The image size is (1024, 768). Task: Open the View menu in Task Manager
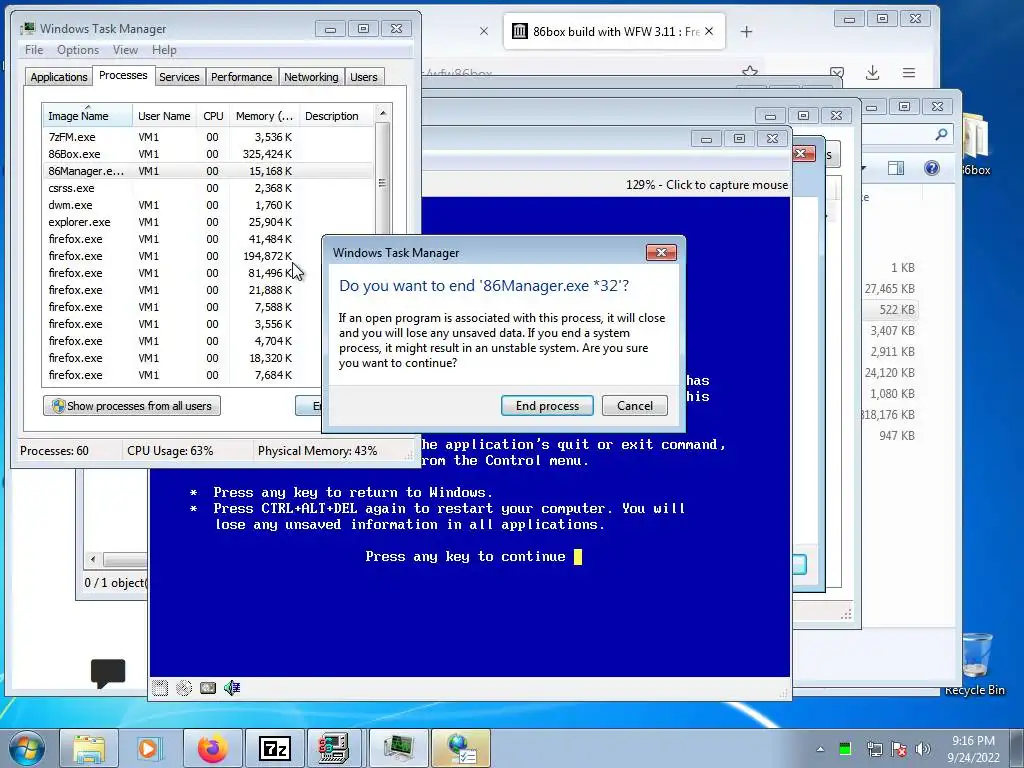(125, 50)
